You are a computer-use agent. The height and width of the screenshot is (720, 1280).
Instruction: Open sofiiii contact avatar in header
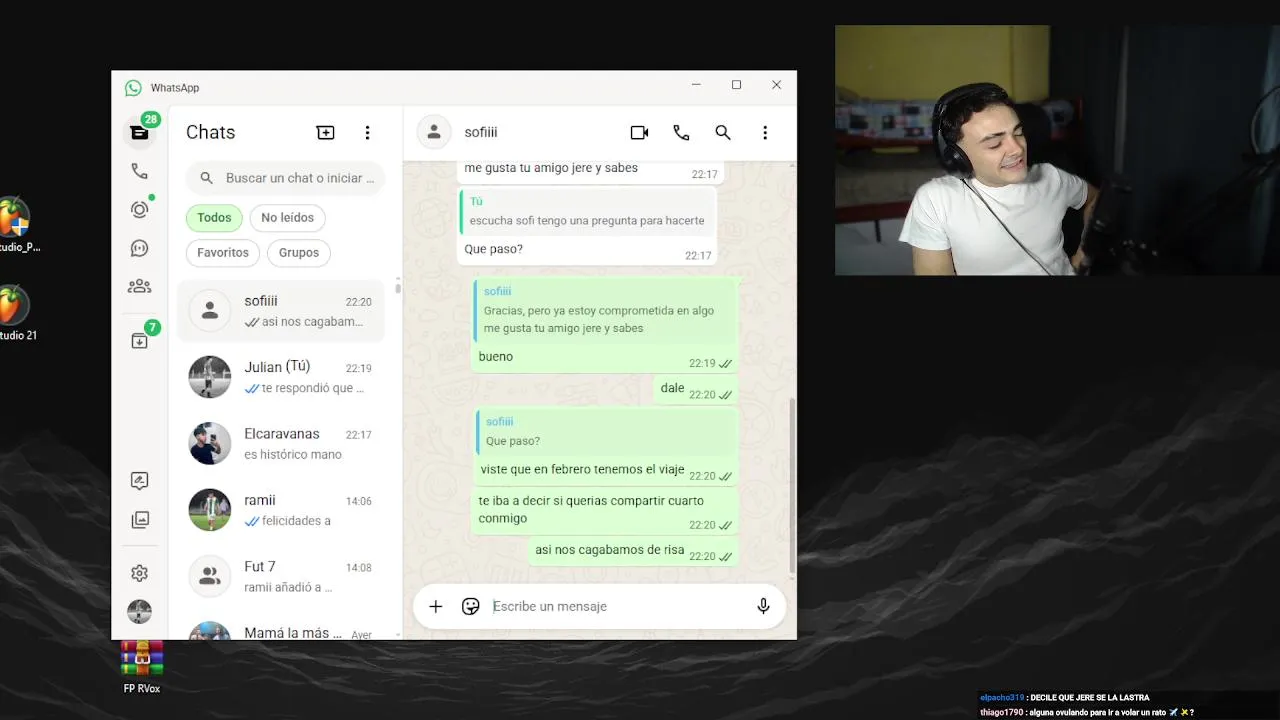[433, 132]
